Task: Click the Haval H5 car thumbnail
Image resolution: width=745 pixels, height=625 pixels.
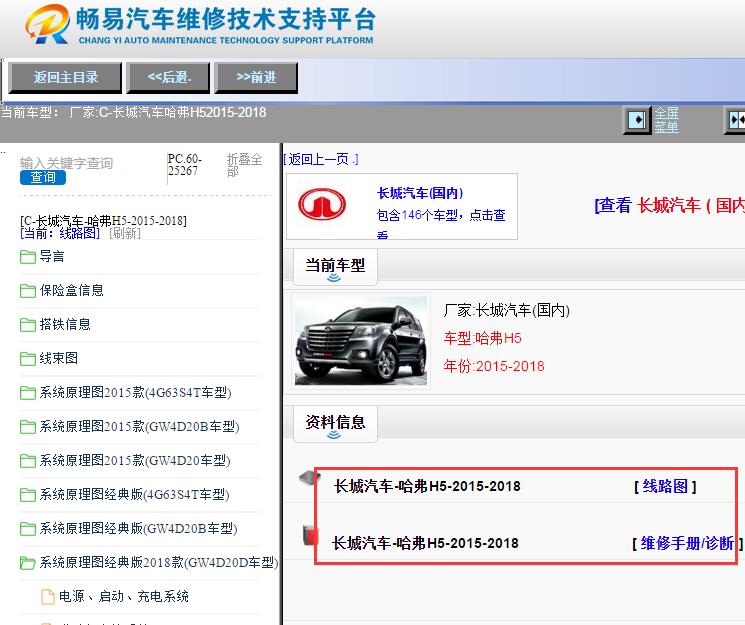Action: tap(361, 341)
